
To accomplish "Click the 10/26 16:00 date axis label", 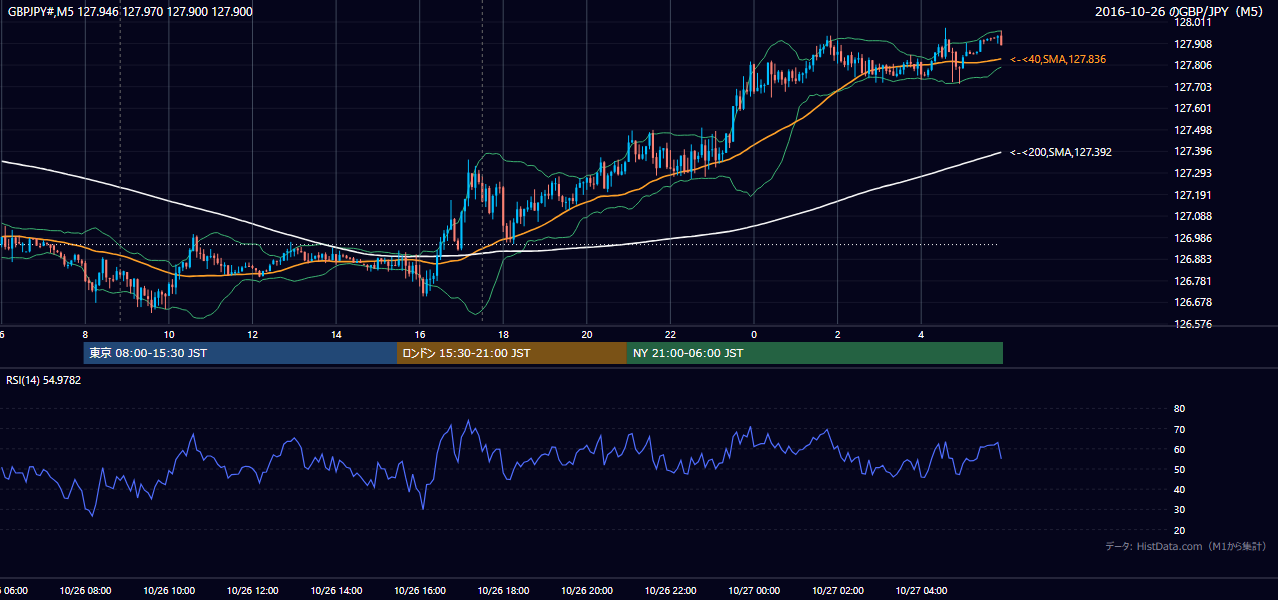I will pyautogui.click(x=419, y=591).
